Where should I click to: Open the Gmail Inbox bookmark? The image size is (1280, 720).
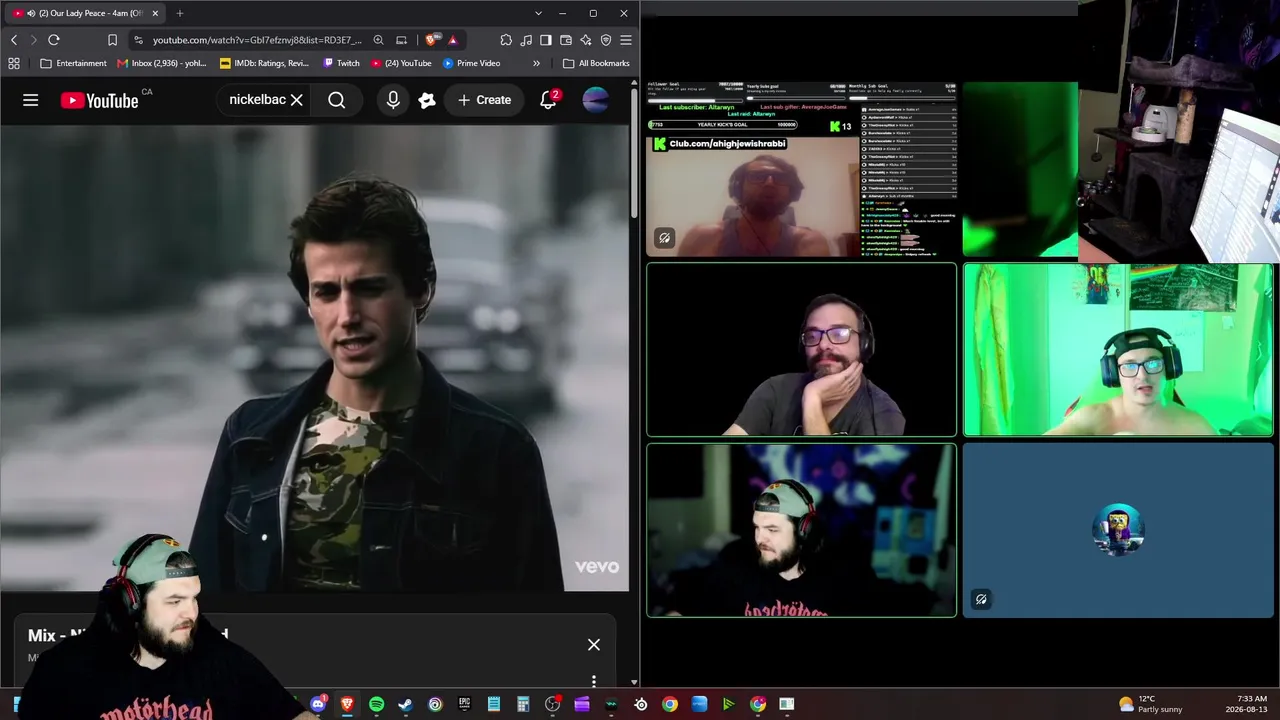[162, 63]
